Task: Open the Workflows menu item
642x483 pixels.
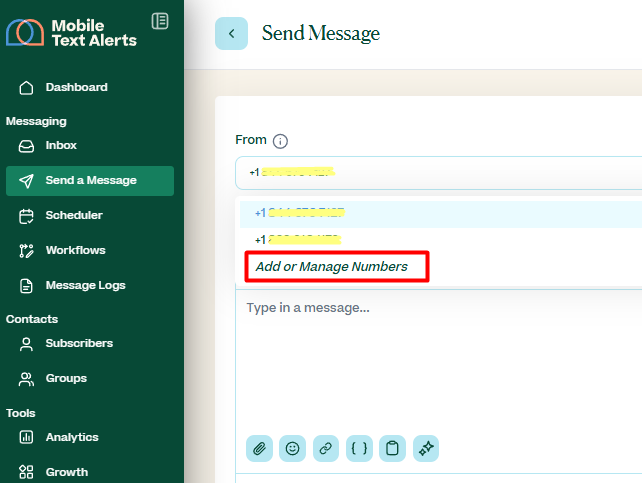Action: tap(90, 250)
